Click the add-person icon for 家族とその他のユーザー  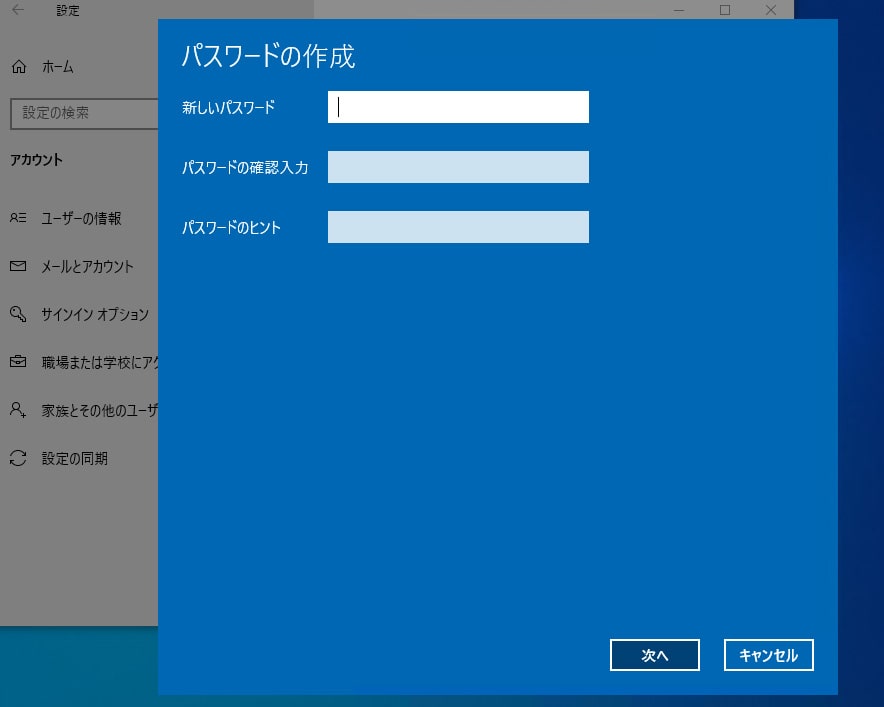(x=18, y=409)
